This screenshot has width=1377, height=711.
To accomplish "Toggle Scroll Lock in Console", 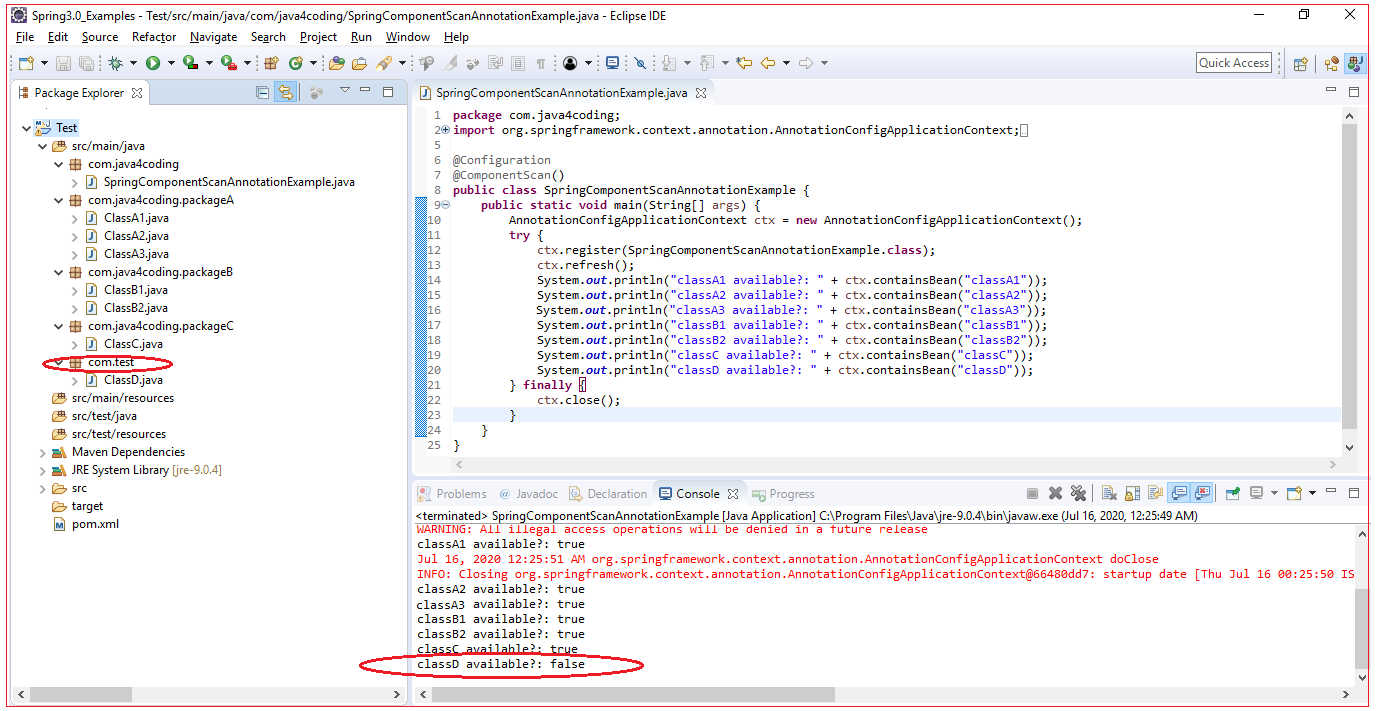I will 1132,493.
